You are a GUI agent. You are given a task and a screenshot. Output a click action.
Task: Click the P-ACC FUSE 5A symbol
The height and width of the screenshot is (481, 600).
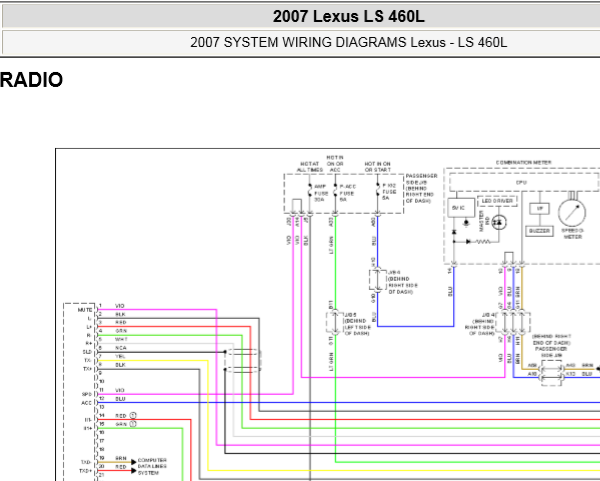335,191
